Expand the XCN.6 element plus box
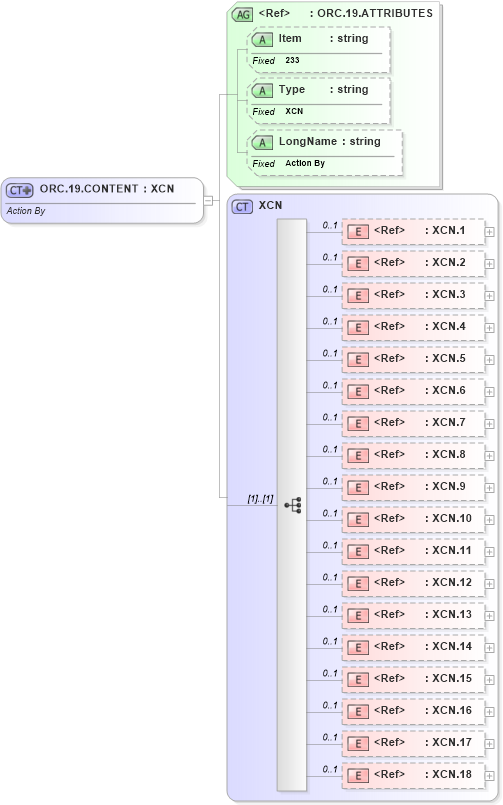The height and width of the screenshot is (805, 503). pos(490,392)
